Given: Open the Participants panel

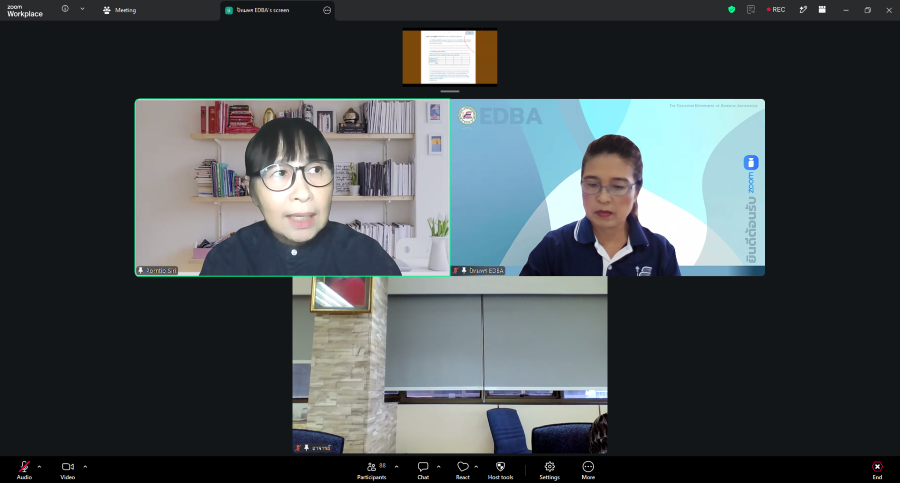Looking at the screenshot, I should click(372, 469).
